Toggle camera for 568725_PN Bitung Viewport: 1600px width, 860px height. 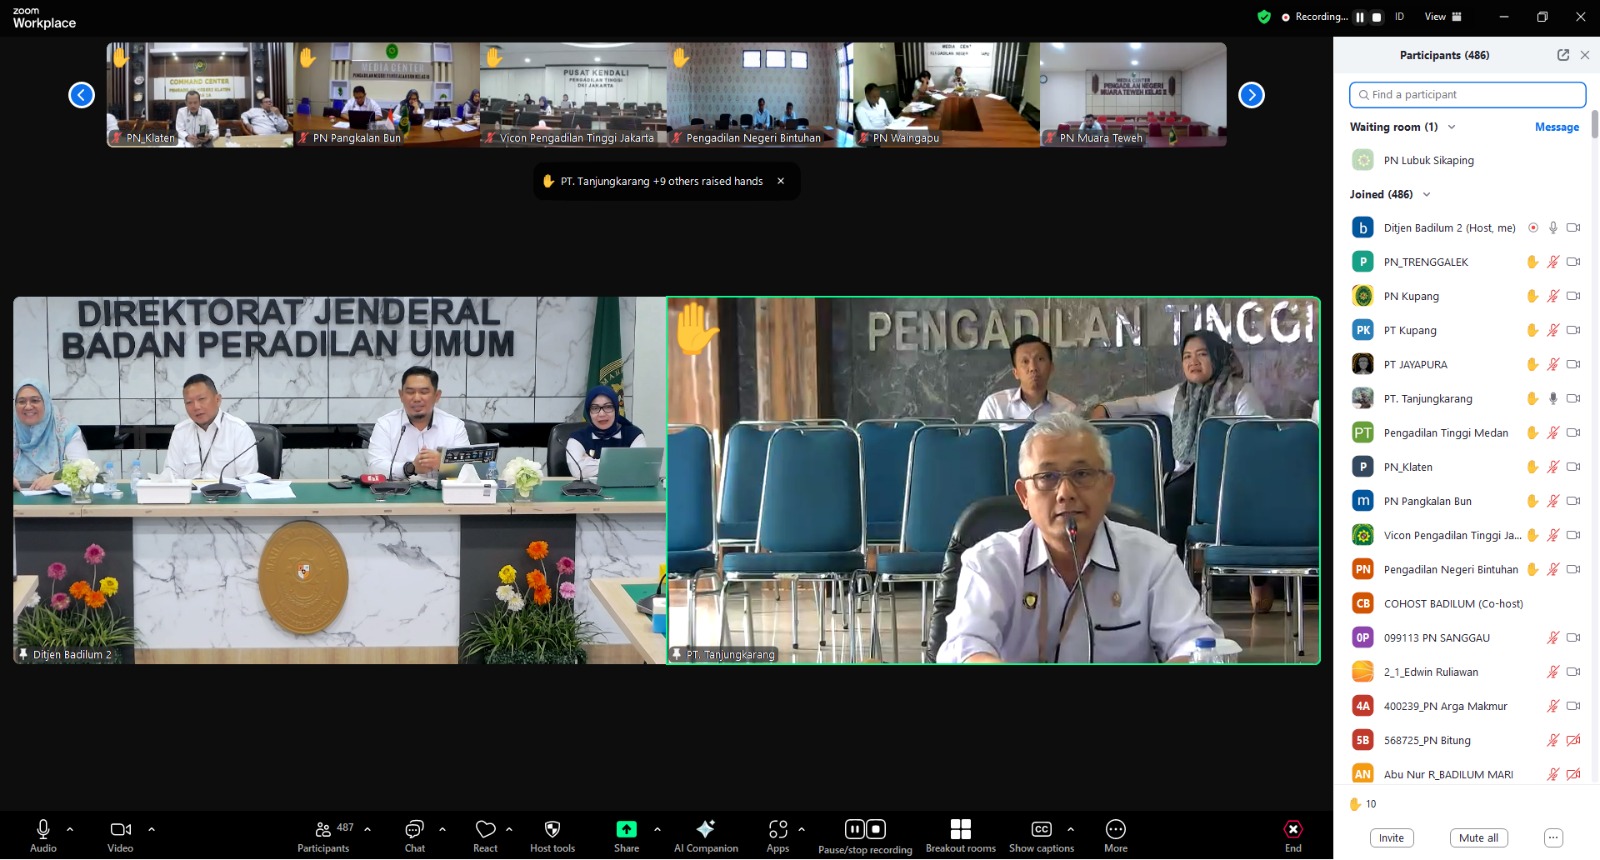click(1573, 740)
